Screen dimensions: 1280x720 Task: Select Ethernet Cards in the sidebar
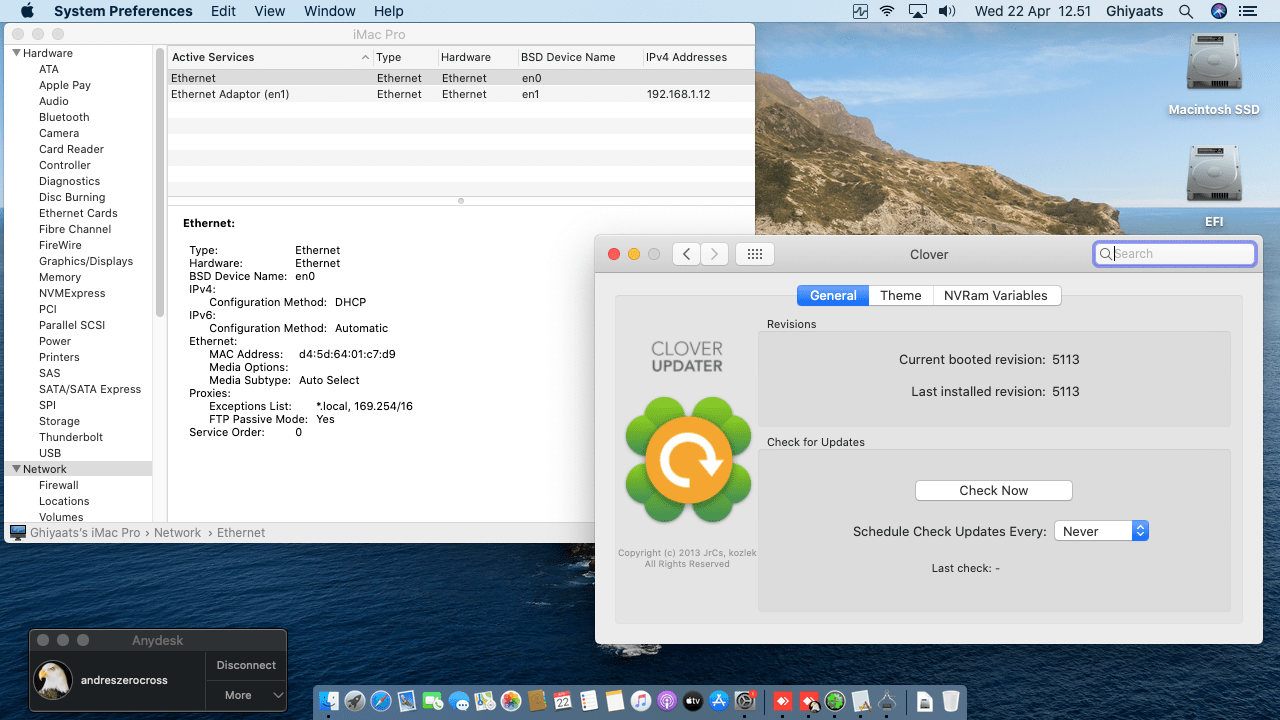[78, 213]
